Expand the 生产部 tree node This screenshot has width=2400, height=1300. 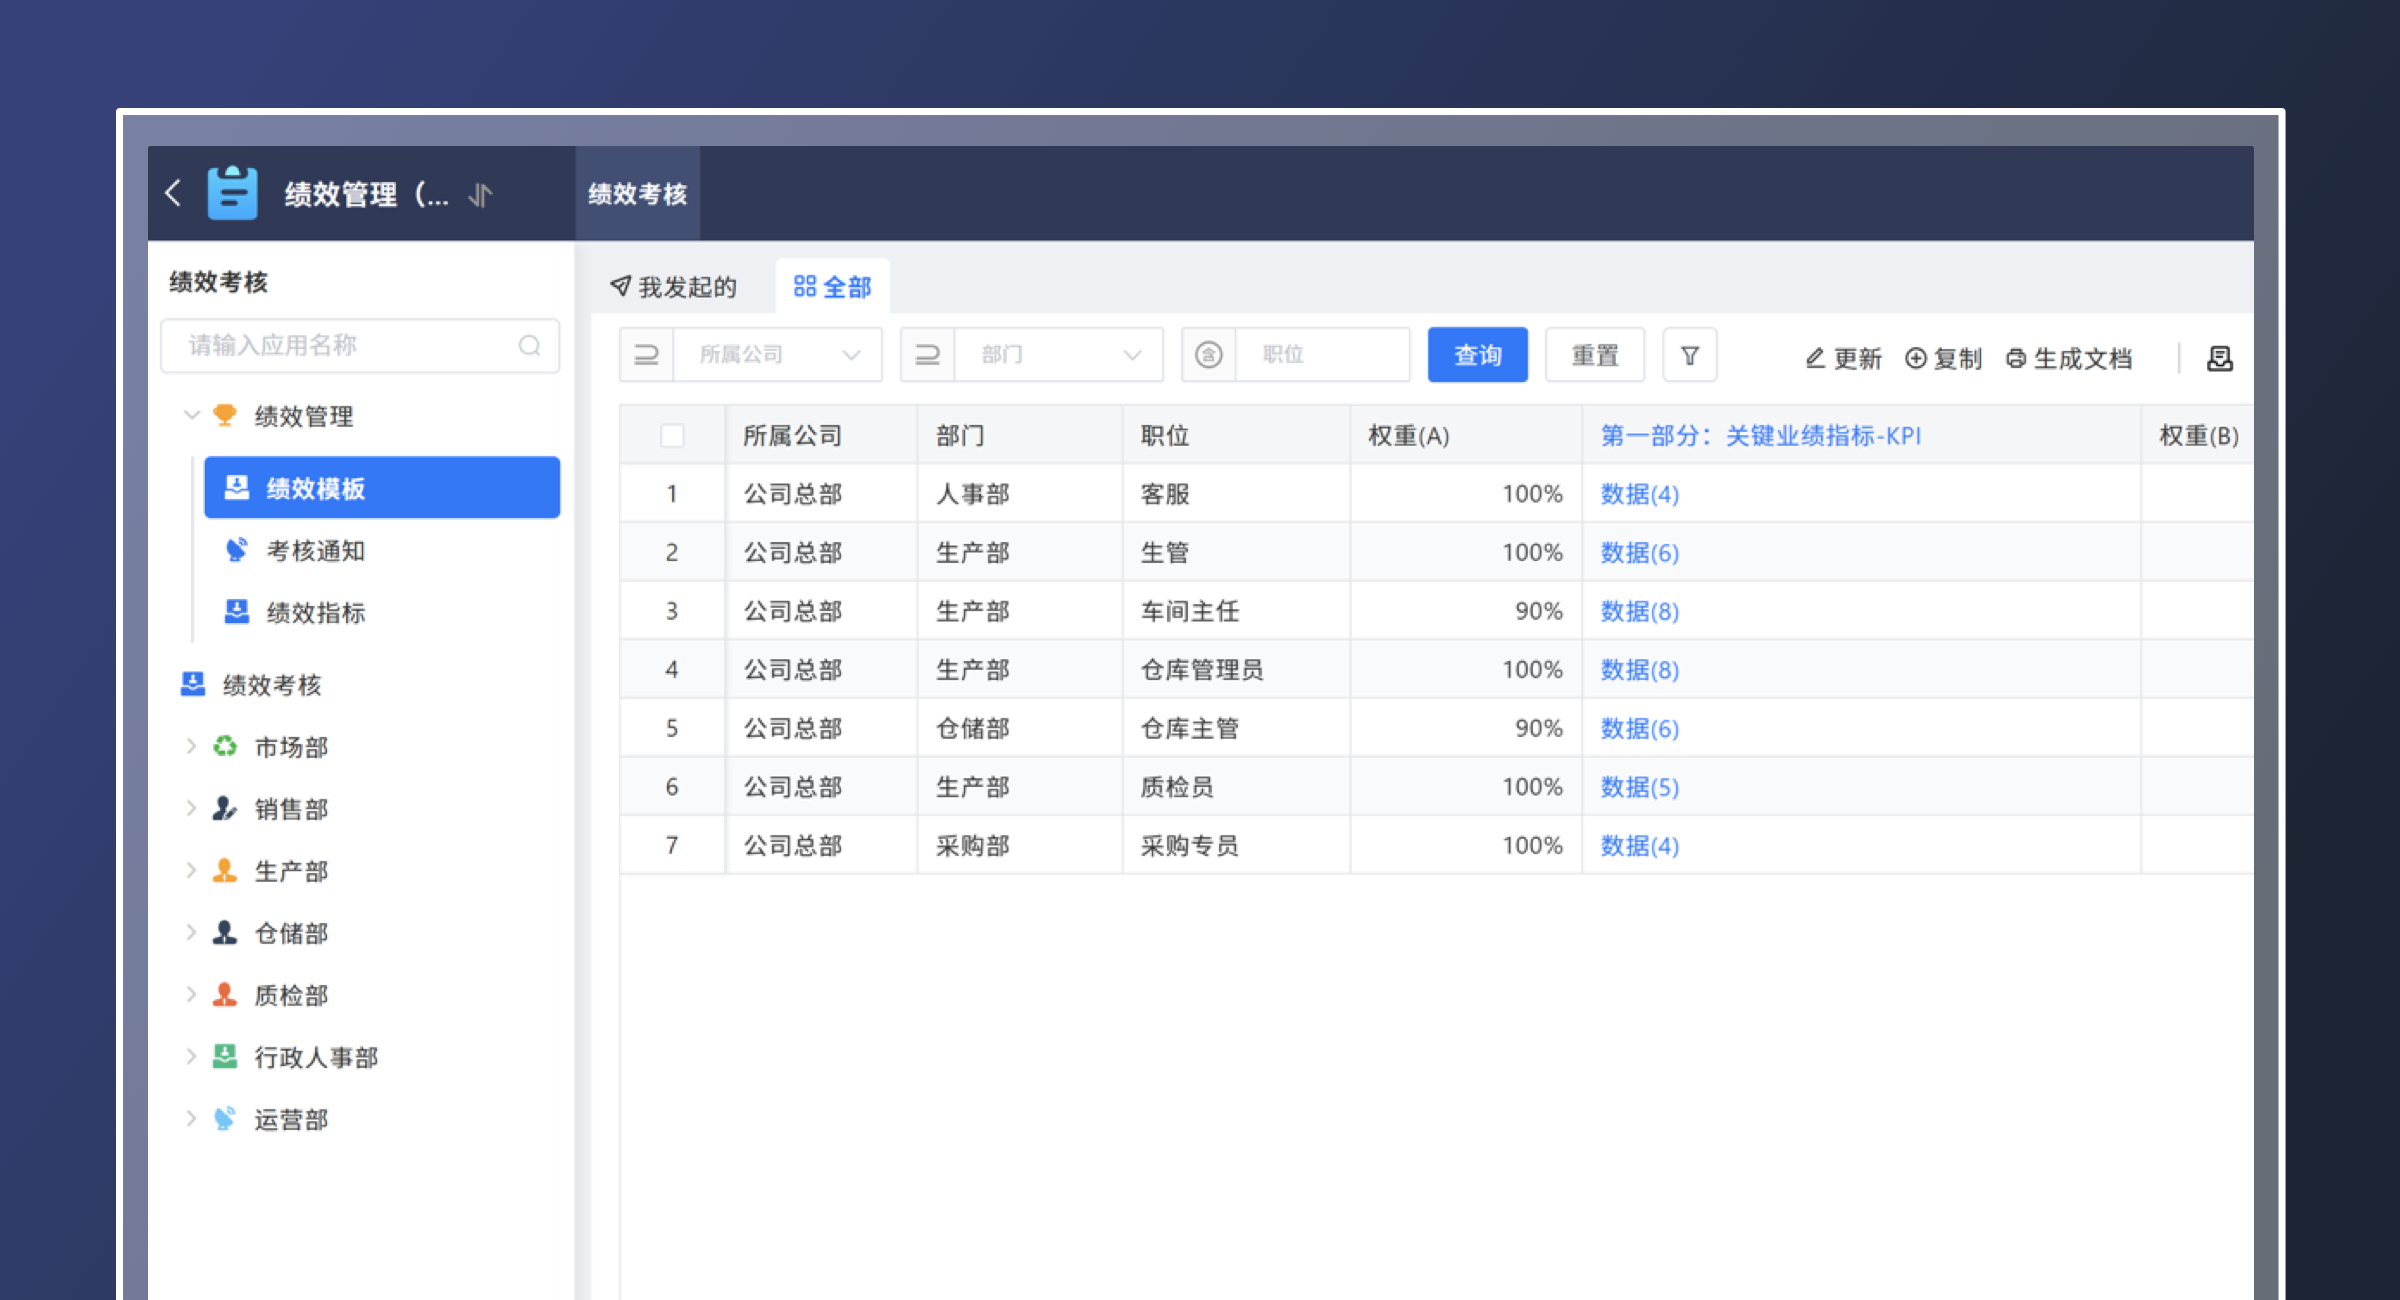(191, 870)
